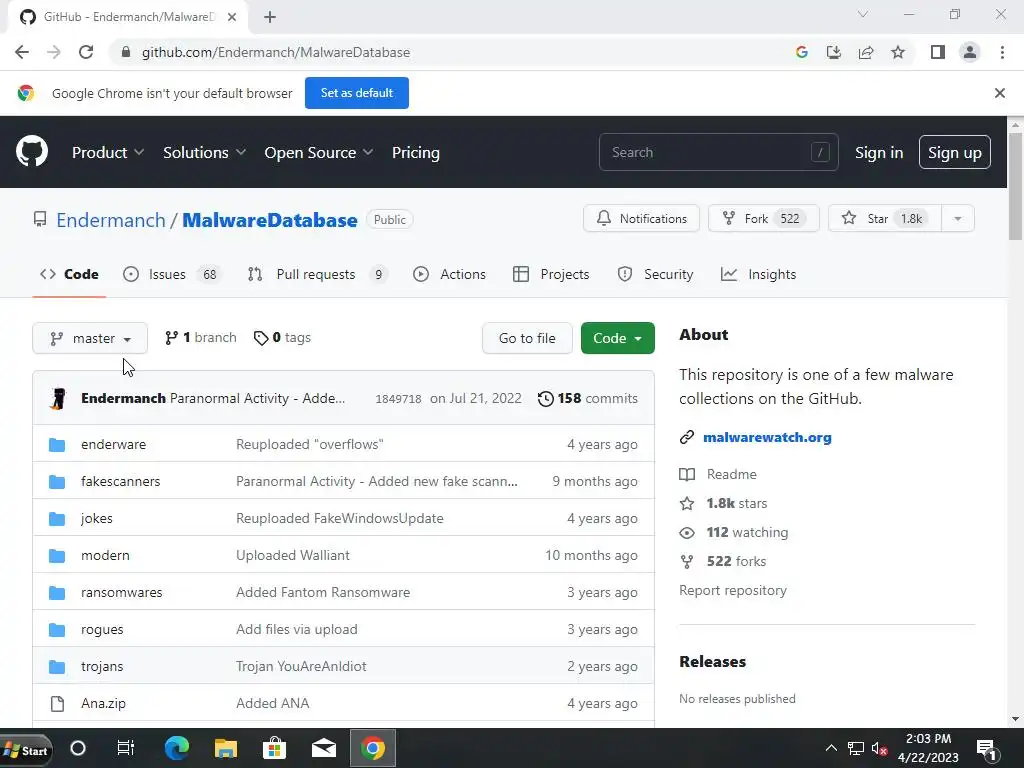Switch to the Issues tab
Screen dimensions: 1024x768
click(x=172, y=274)
